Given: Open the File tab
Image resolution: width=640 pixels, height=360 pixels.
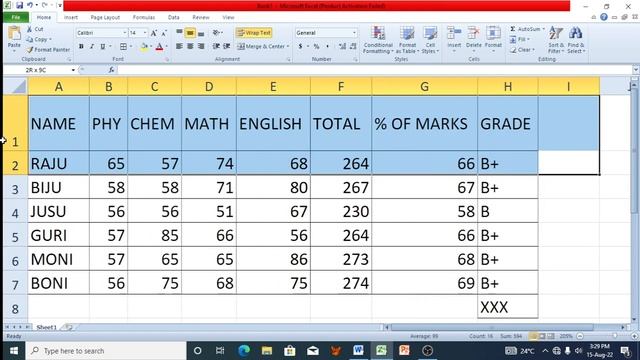Looking at the screenshot, I should click(x=16, y=18).
